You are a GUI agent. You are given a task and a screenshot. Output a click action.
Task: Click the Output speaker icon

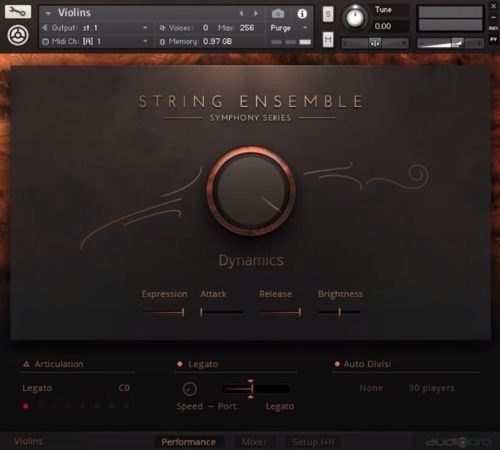click(45, 28)
